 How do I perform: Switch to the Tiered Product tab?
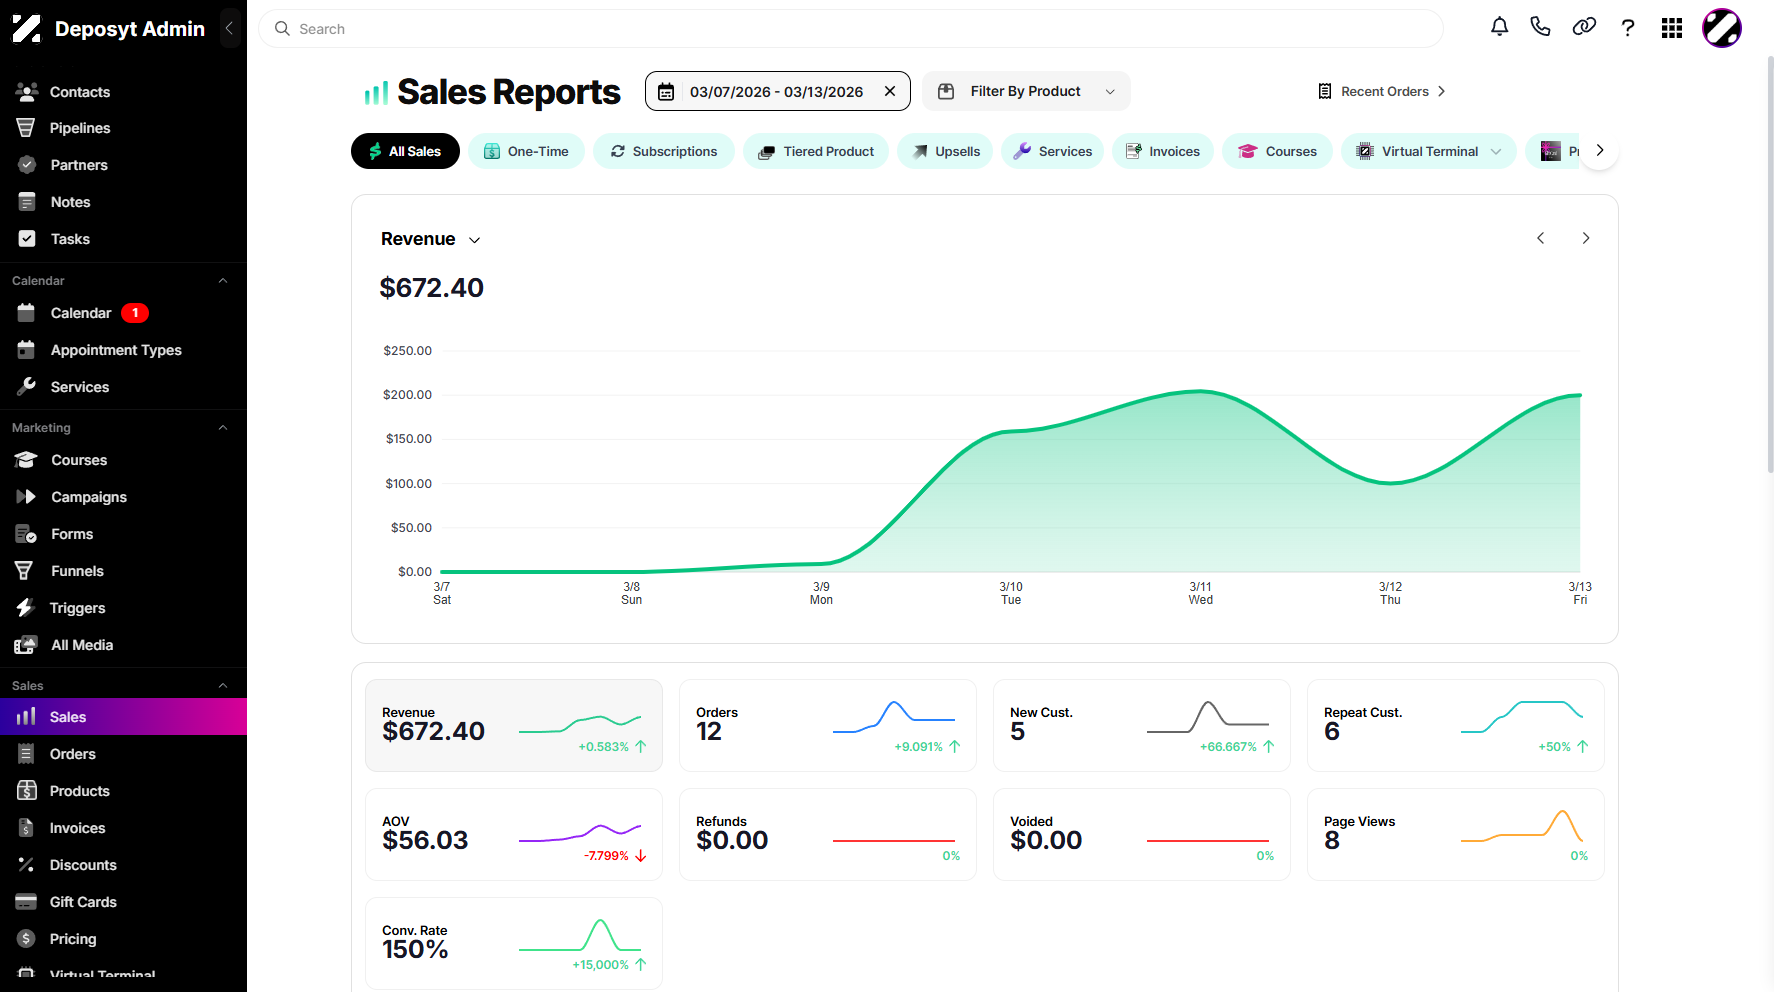pyautogui.click(x=816, y=151)
